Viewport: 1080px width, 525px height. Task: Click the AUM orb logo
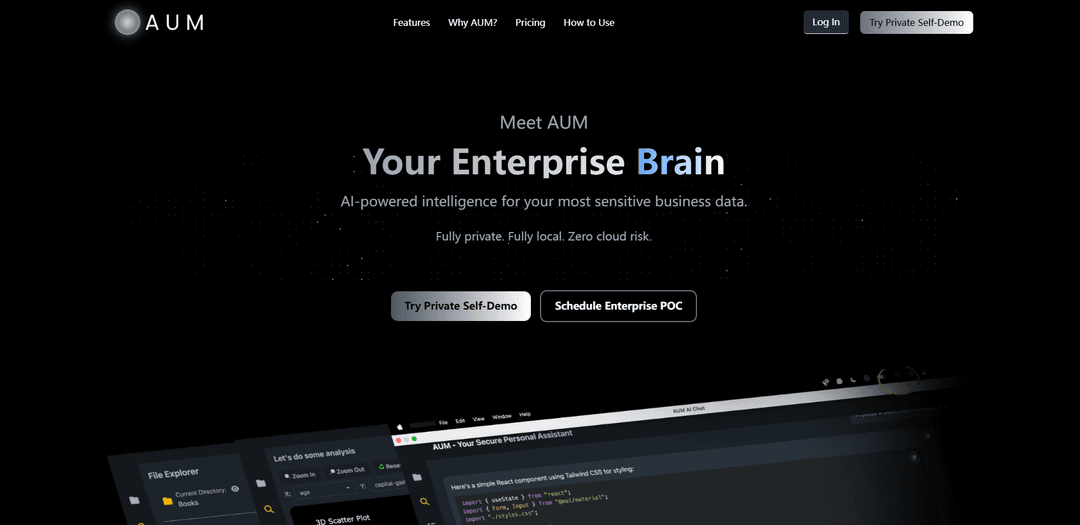[x=127, y=22]
